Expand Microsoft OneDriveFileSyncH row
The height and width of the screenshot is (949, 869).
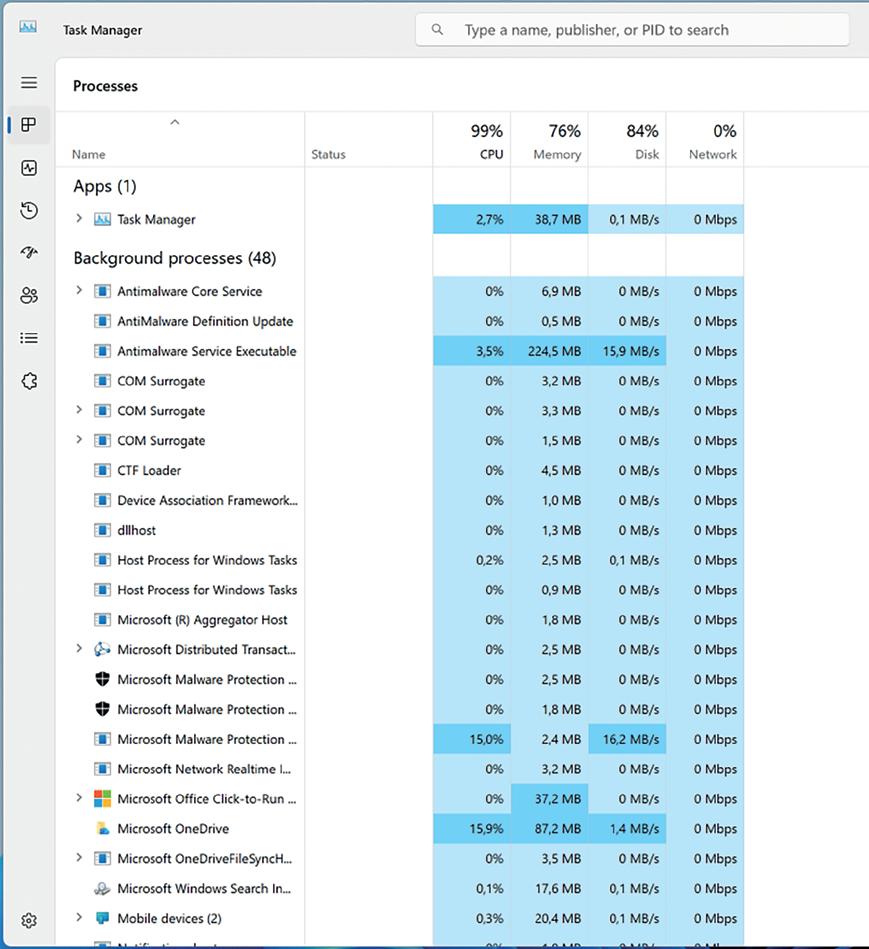coord(79,858)
